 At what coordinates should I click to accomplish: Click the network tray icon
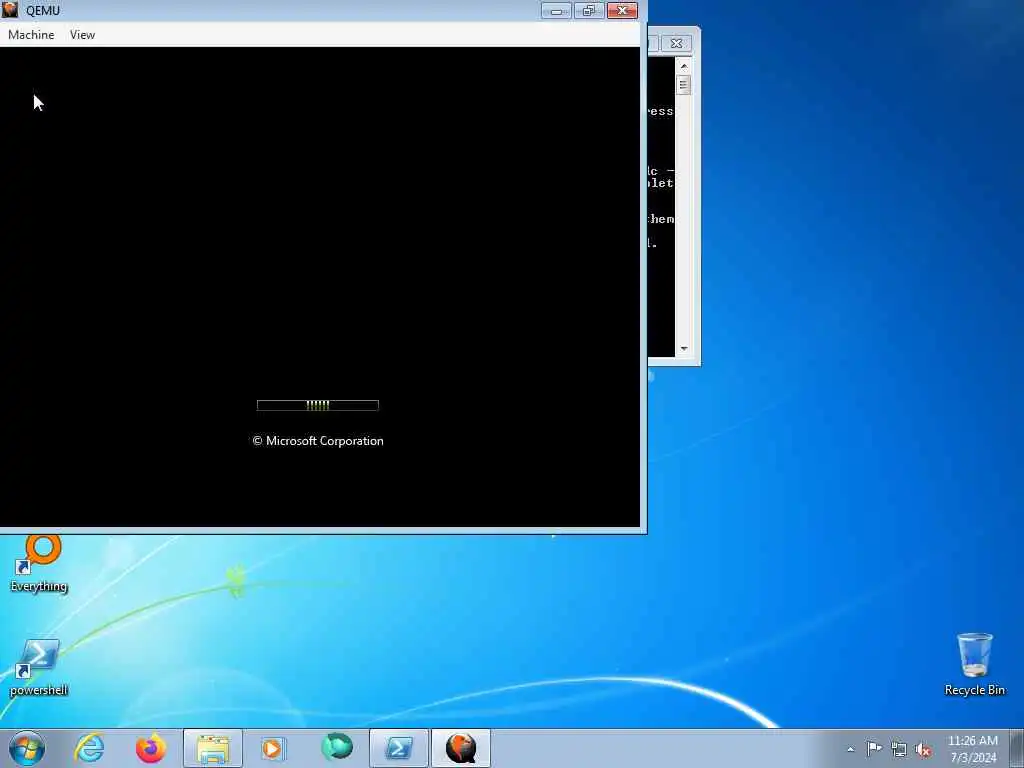coord(899,749)
